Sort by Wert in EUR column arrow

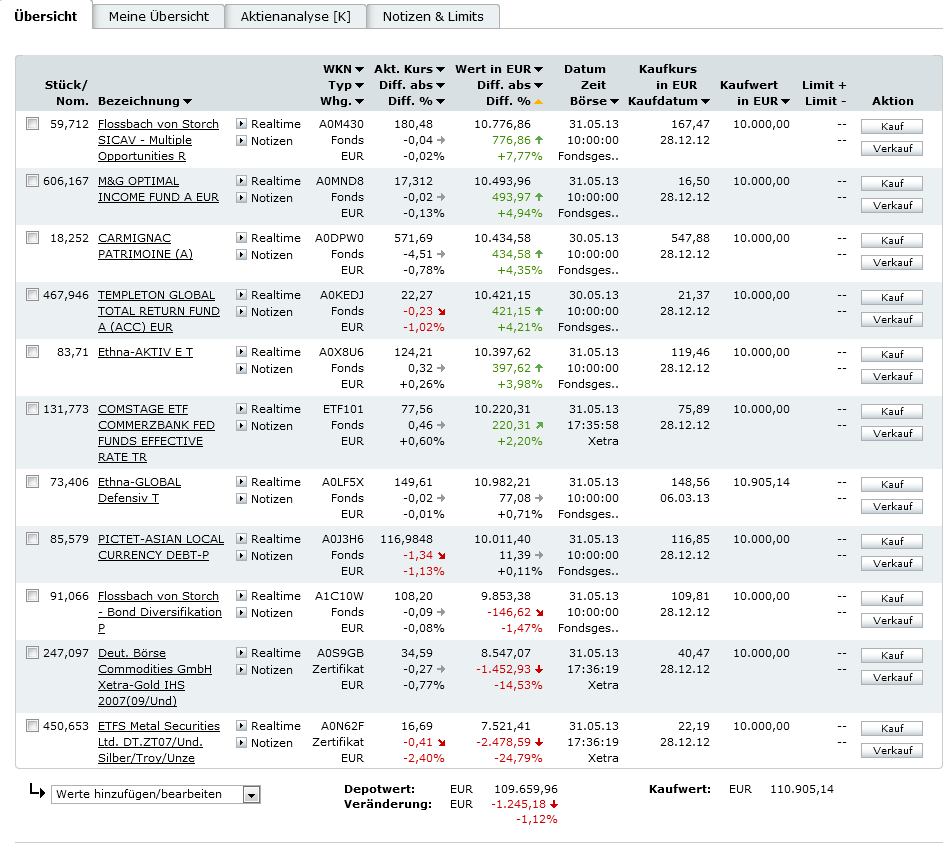[x=538, y=70]
